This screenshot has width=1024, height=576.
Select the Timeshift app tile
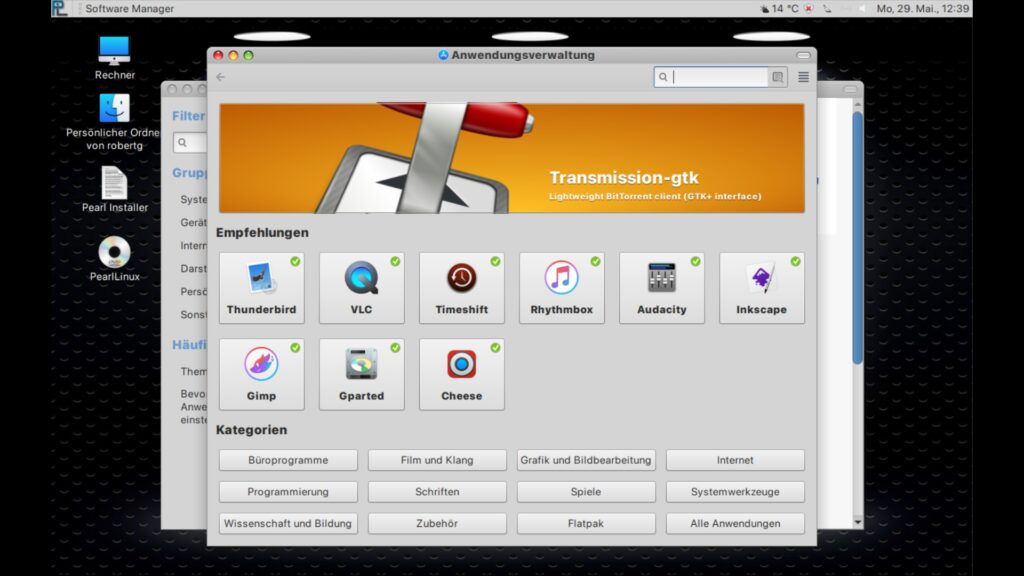tap(462, 288)
